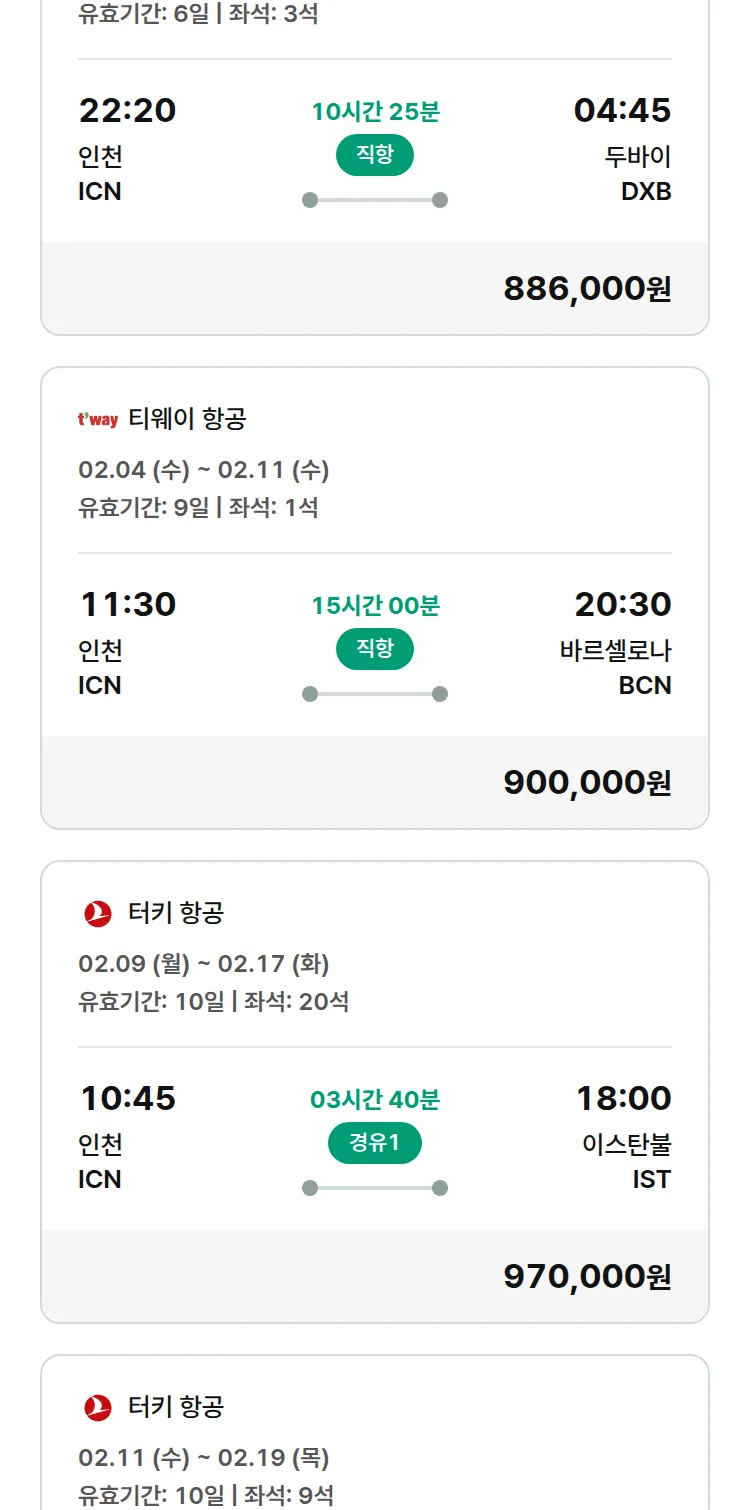The width and height of the screenshot is (750, 1510).
Task: Click the 03시간 40분 duration text
Action: 375,1100
